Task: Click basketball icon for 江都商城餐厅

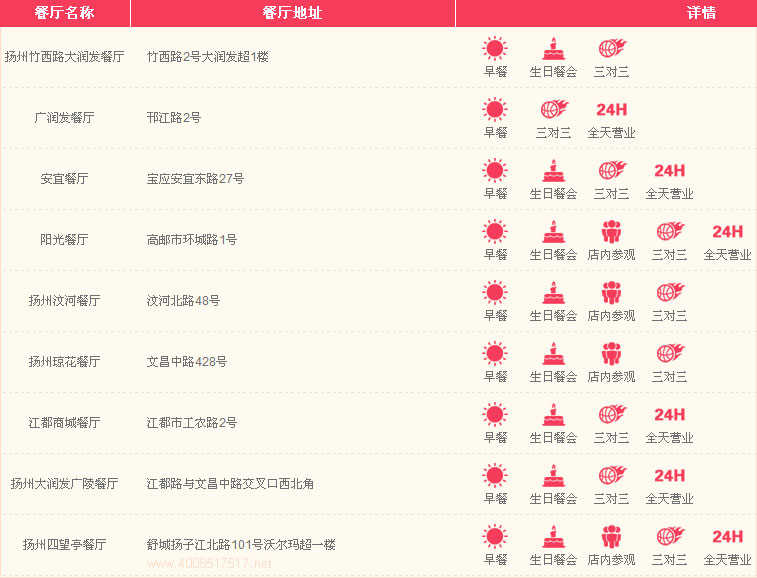Action: coord(612,414)
